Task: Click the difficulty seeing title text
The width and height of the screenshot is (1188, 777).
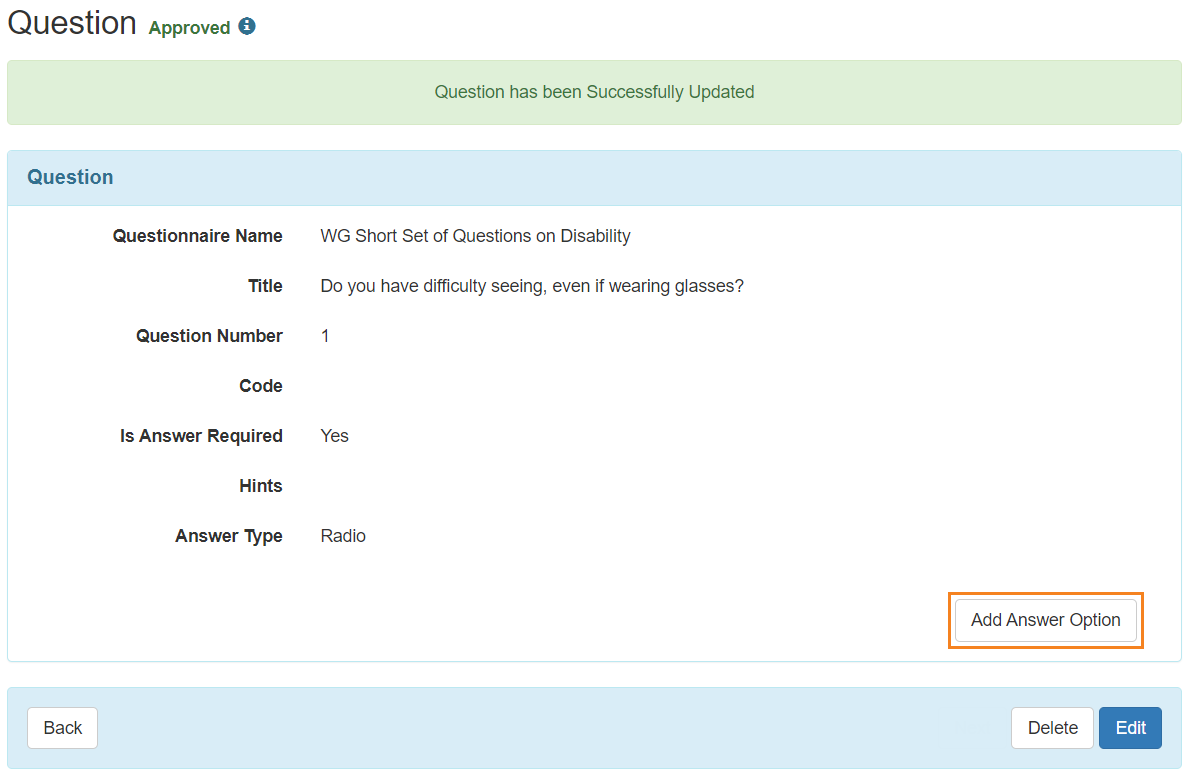Action: [x=532, y=286]
